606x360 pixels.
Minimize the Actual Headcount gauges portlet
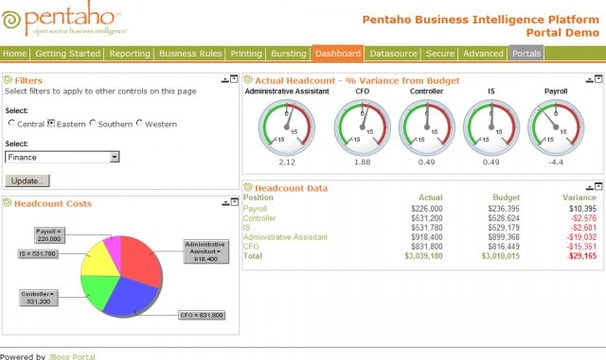[x=589, y=80]
